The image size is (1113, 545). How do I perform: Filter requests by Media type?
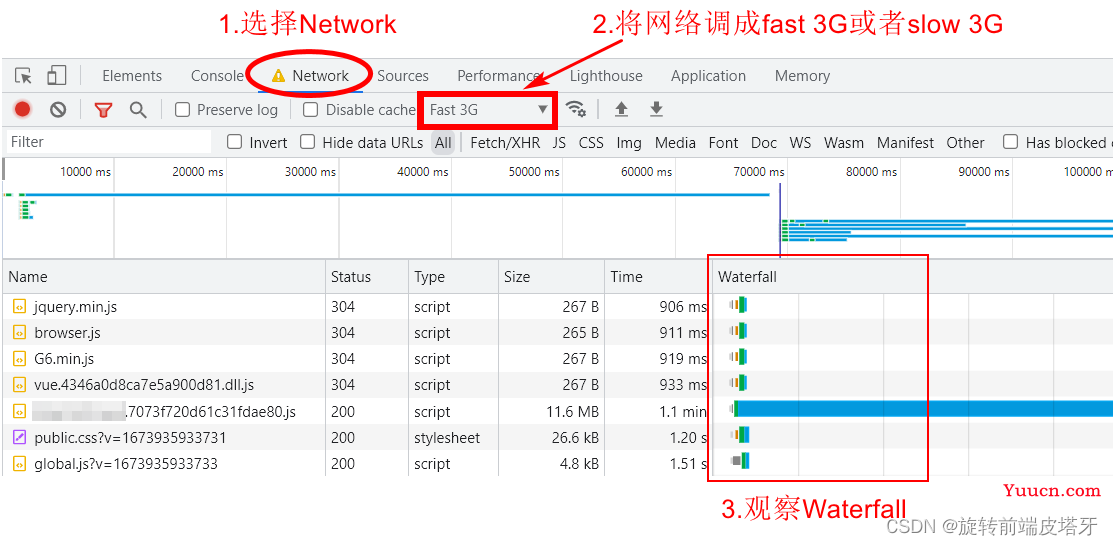coord(675,143)
